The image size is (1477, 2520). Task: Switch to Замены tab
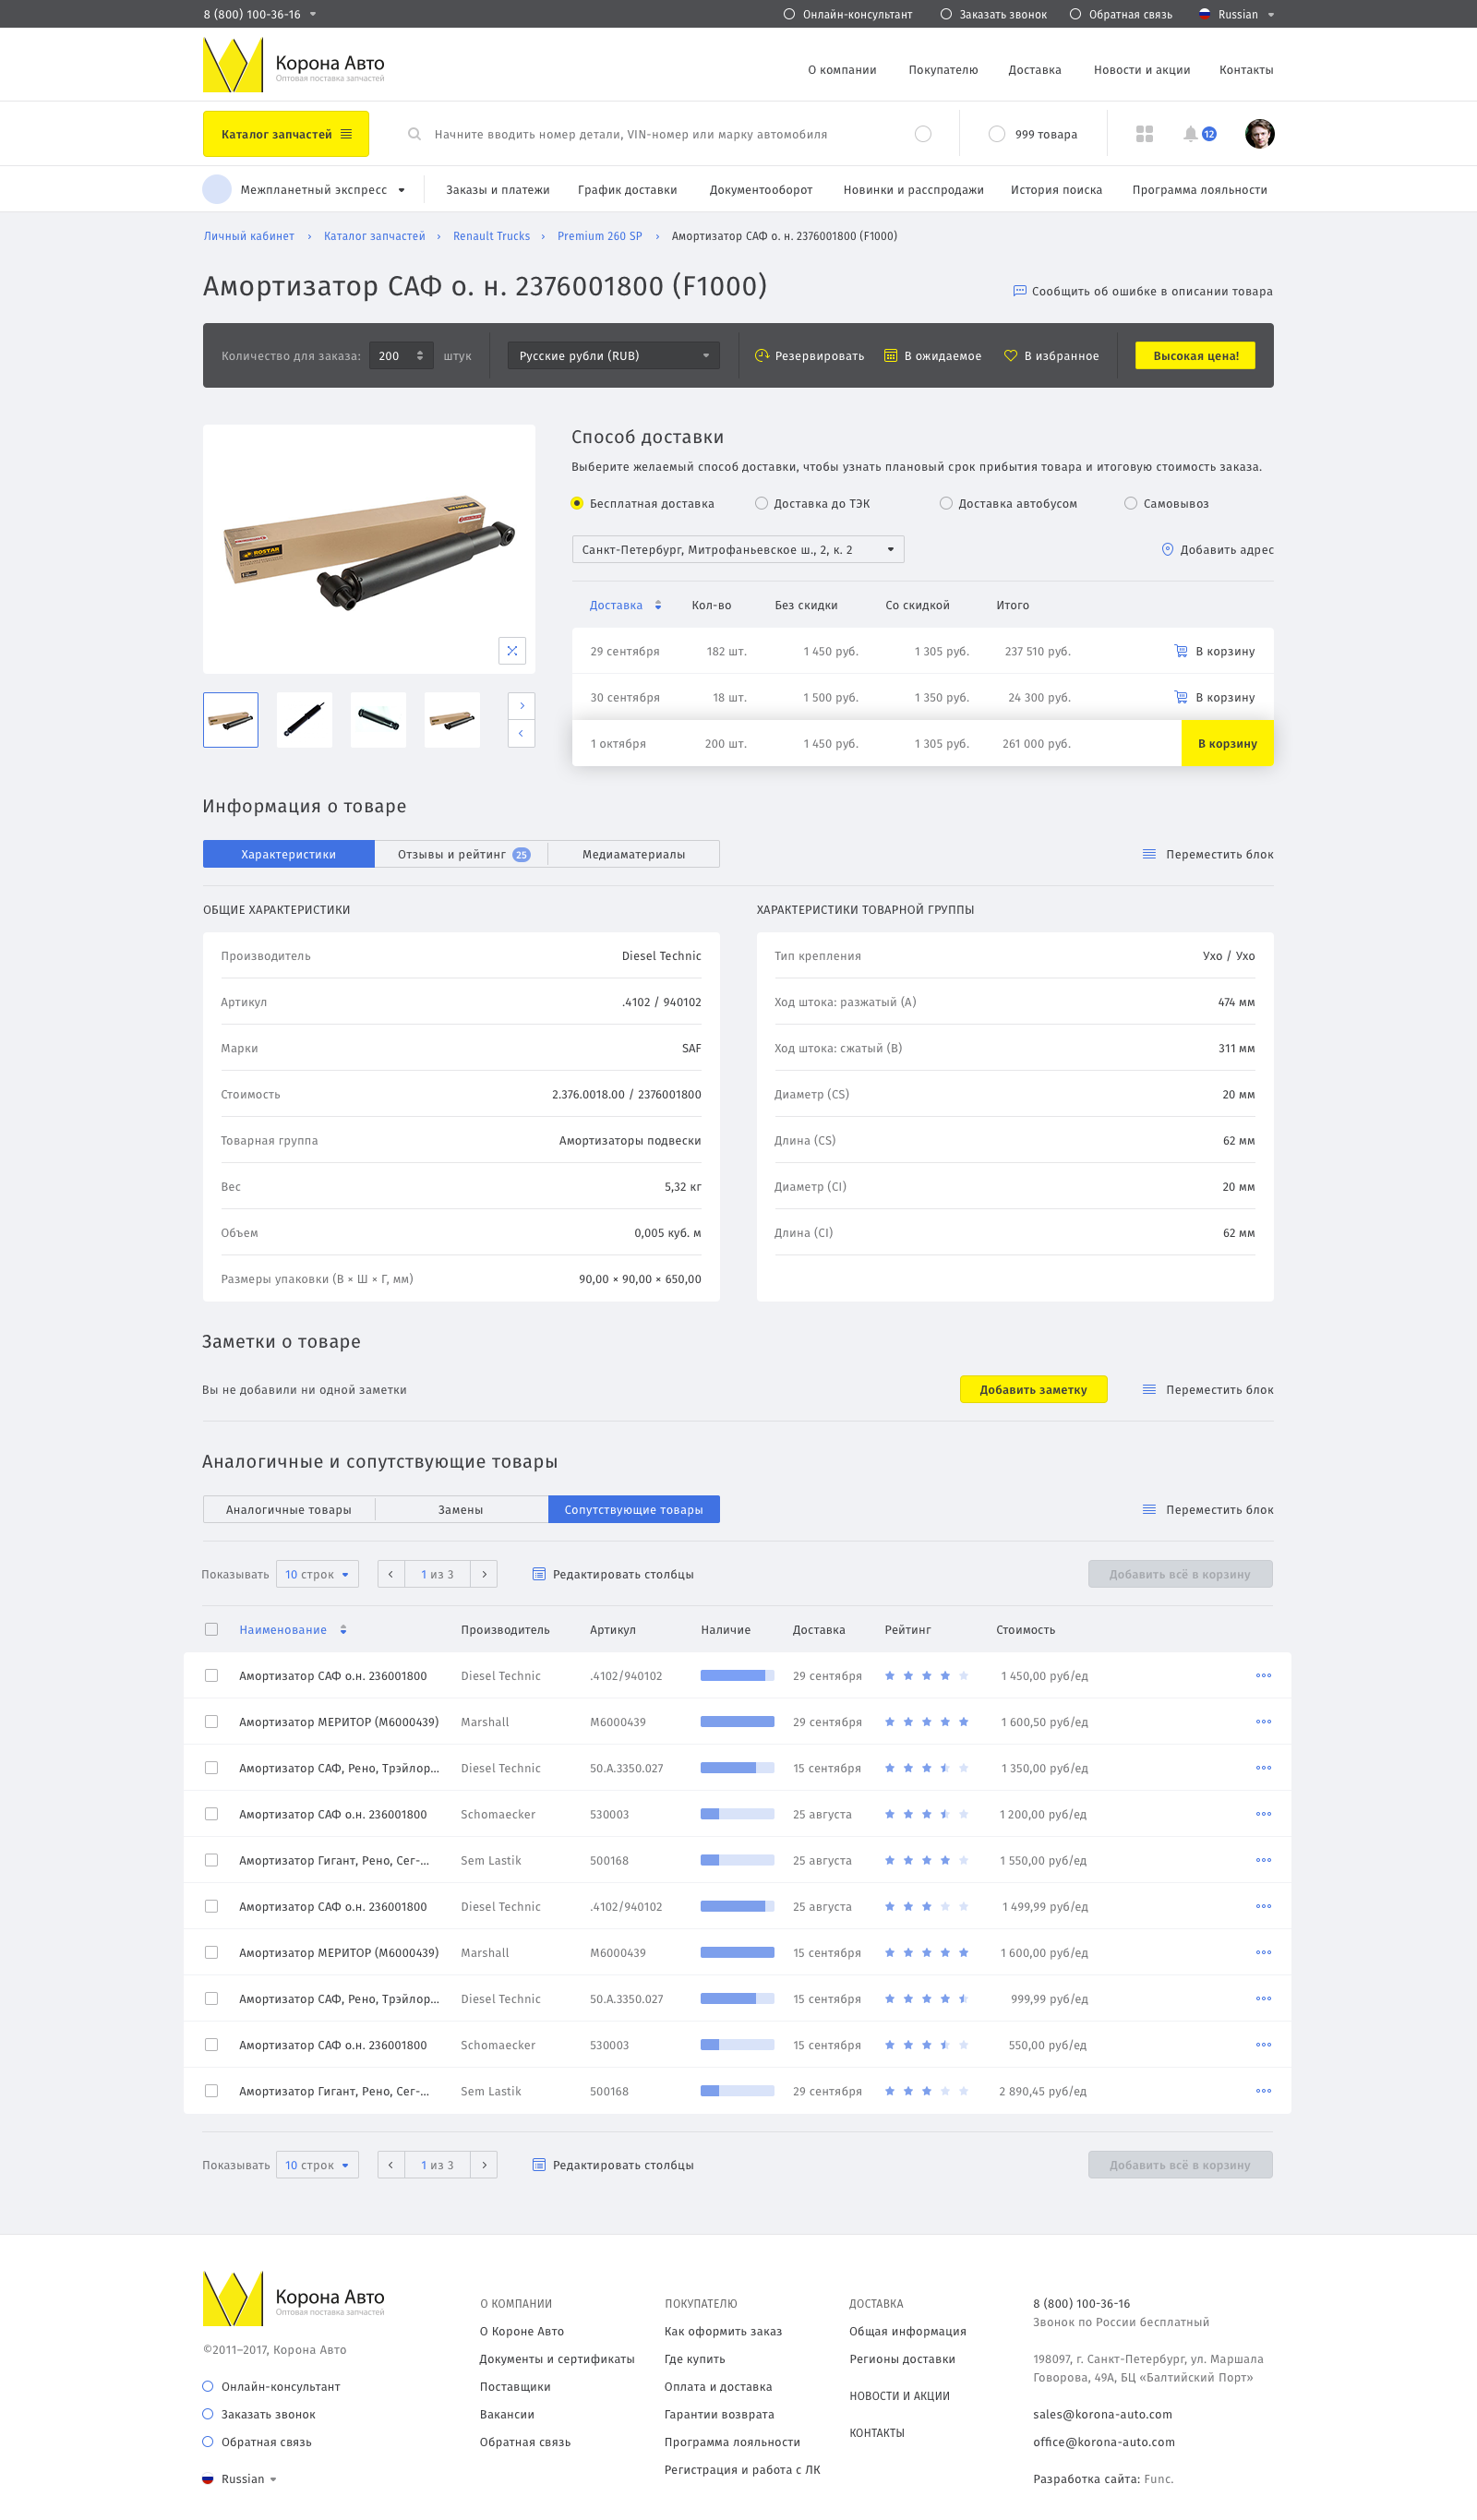click(x=461, y=1509)
